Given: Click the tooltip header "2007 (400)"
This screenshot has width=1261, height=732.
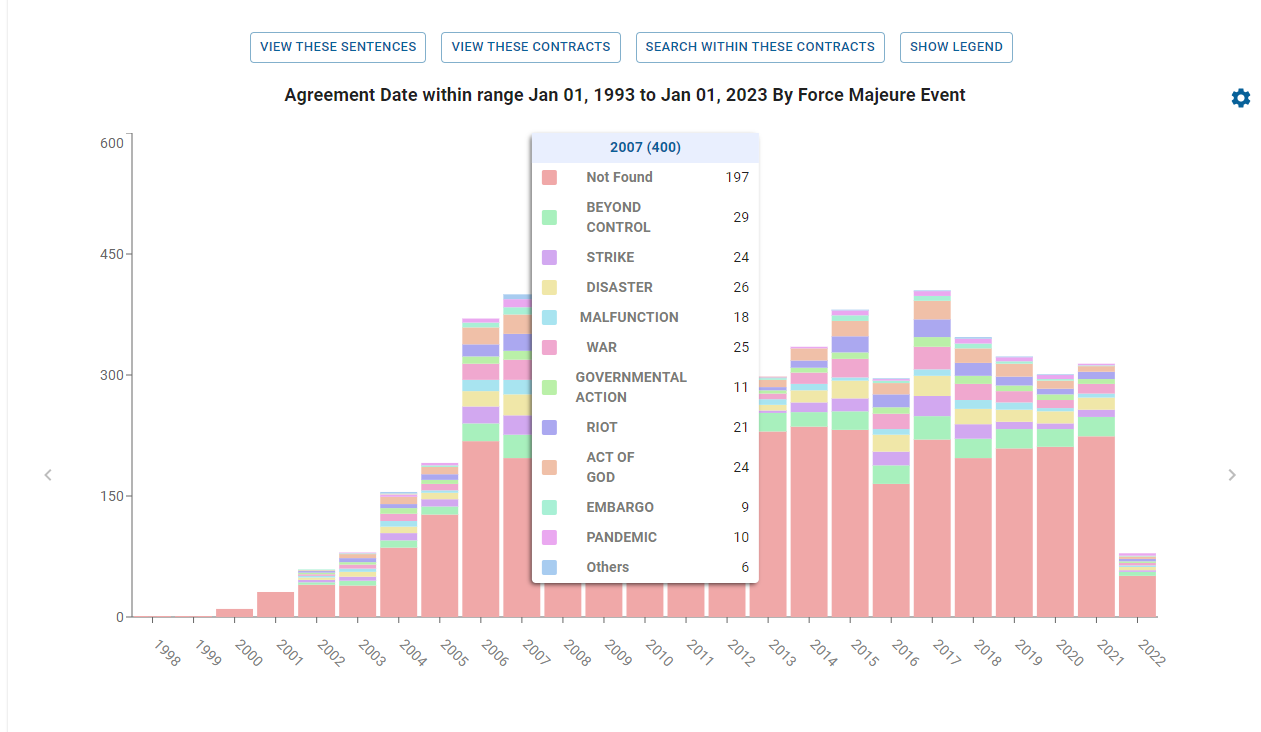Looking at the screenshot, I should 645,147.
